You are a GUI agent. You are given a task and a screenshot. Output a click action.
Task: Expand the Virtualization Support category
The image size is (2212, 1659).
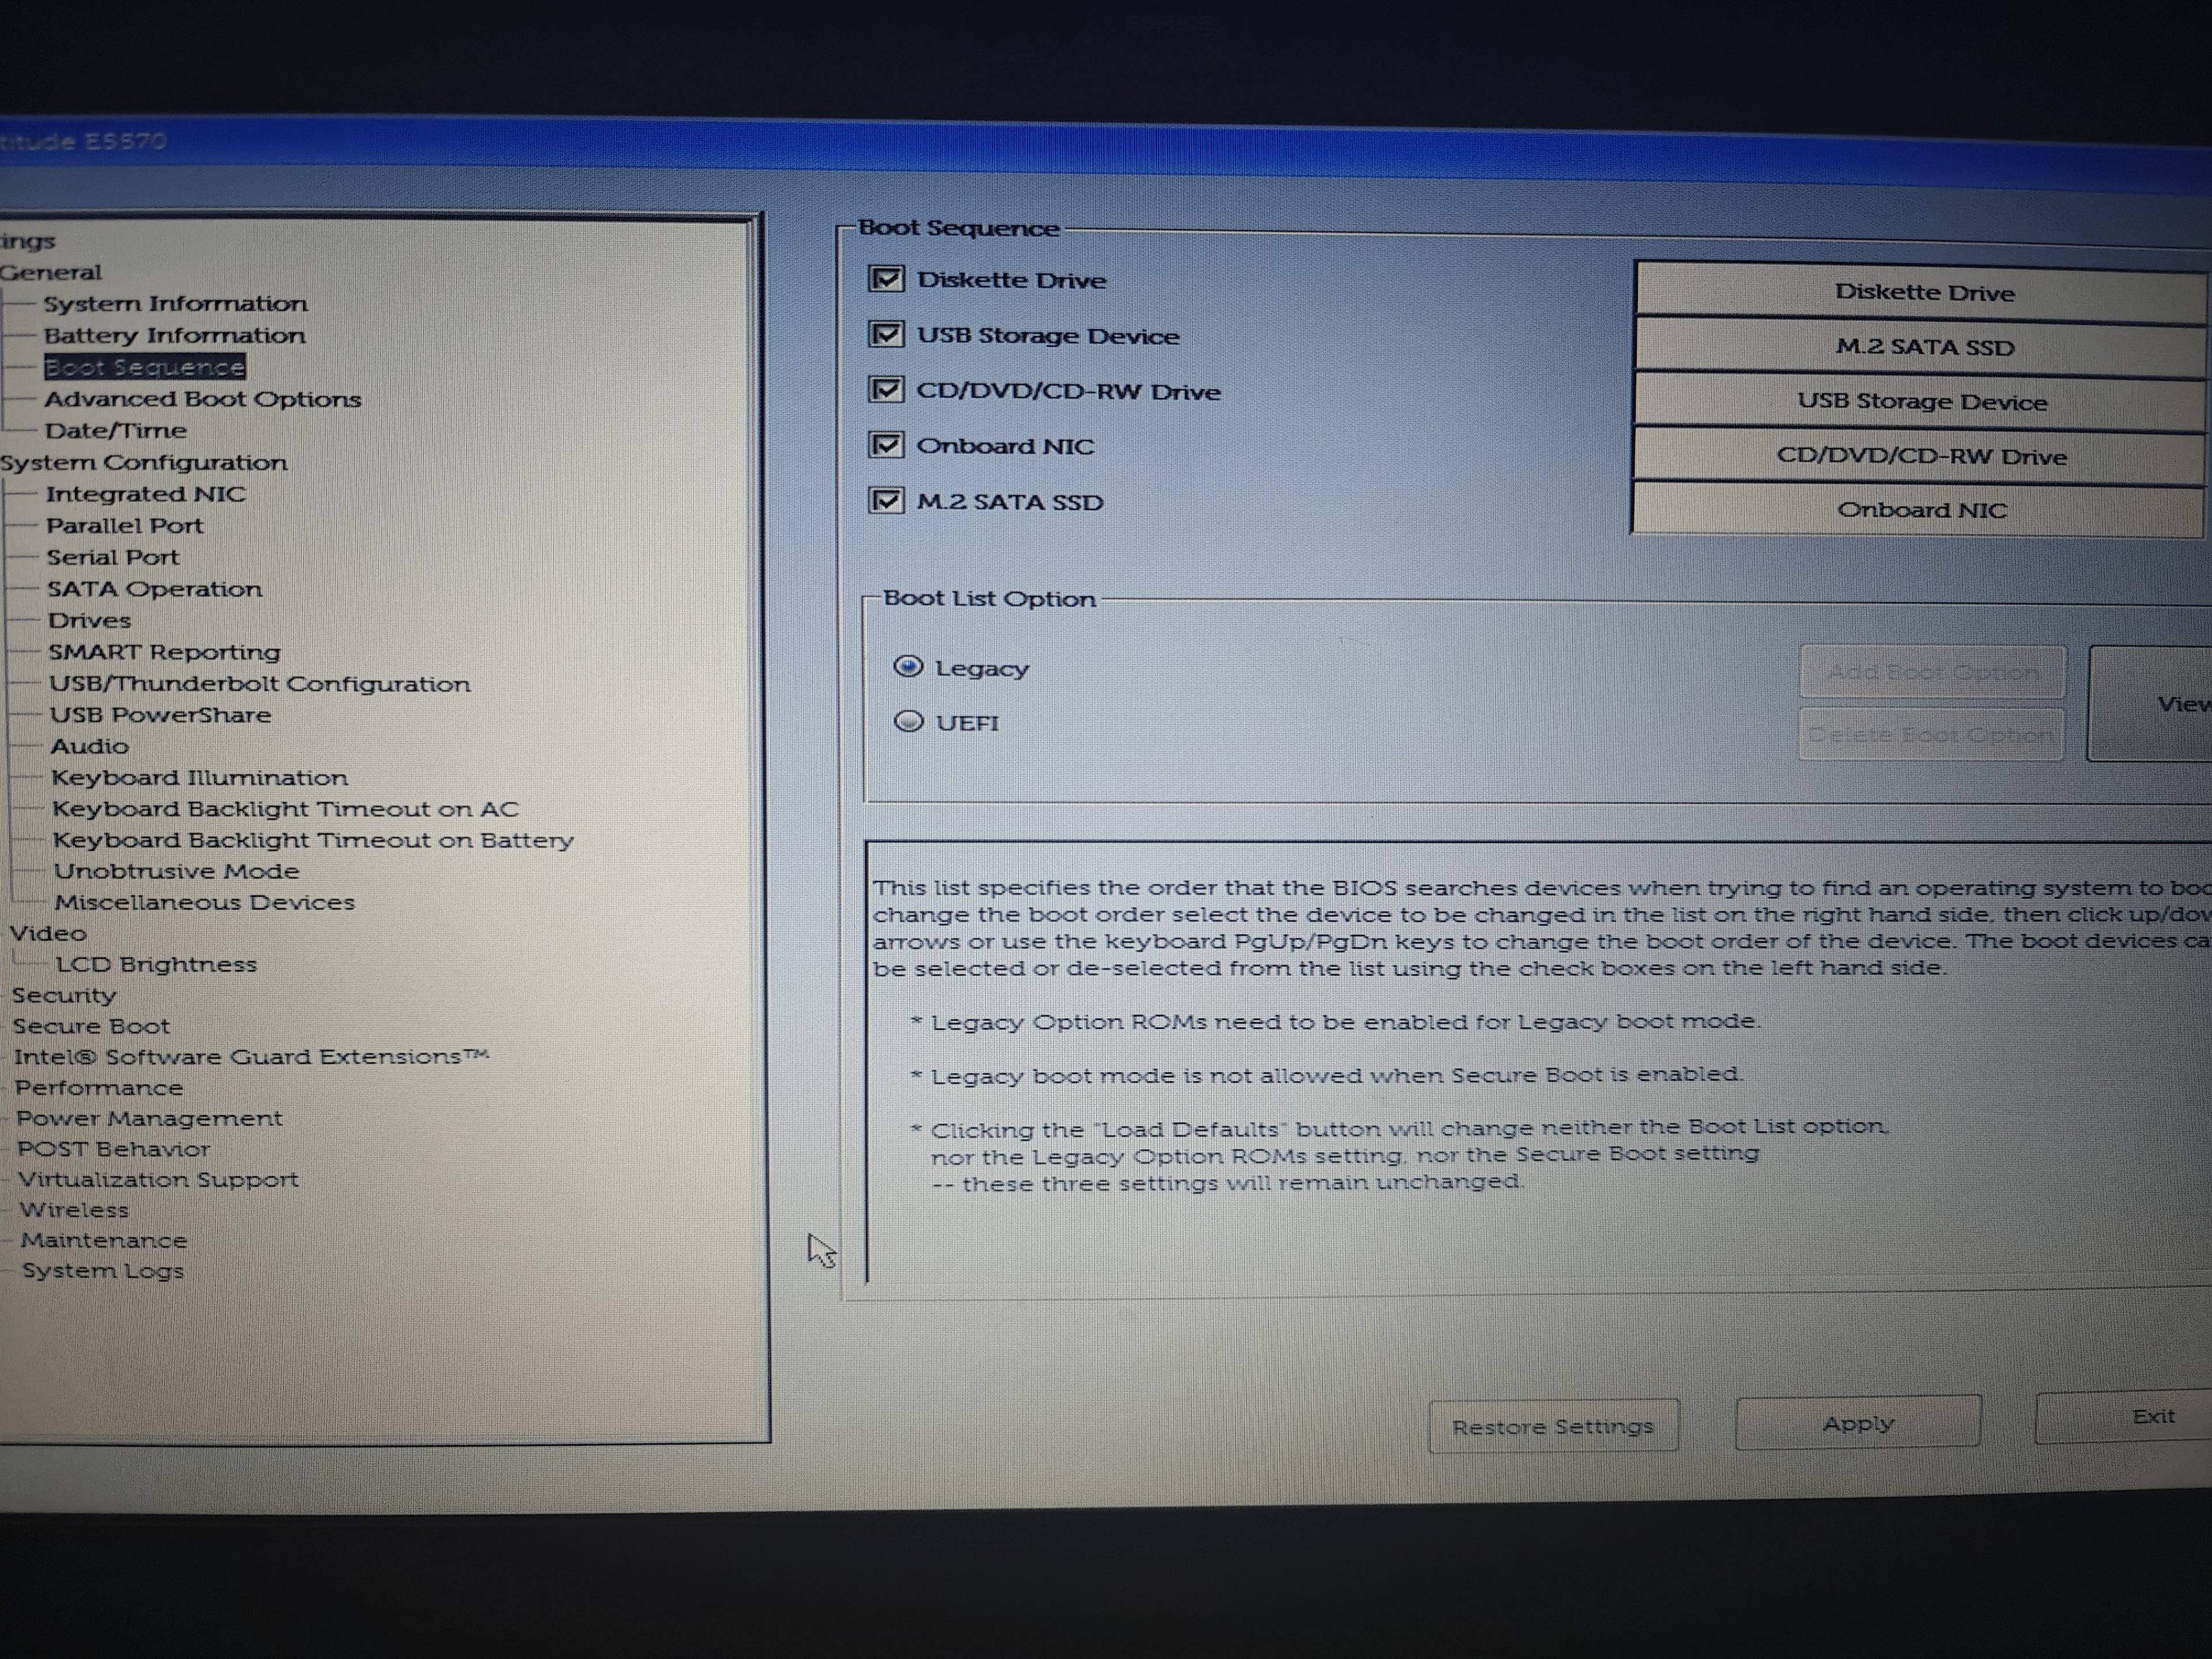[x=158, y=1180]
